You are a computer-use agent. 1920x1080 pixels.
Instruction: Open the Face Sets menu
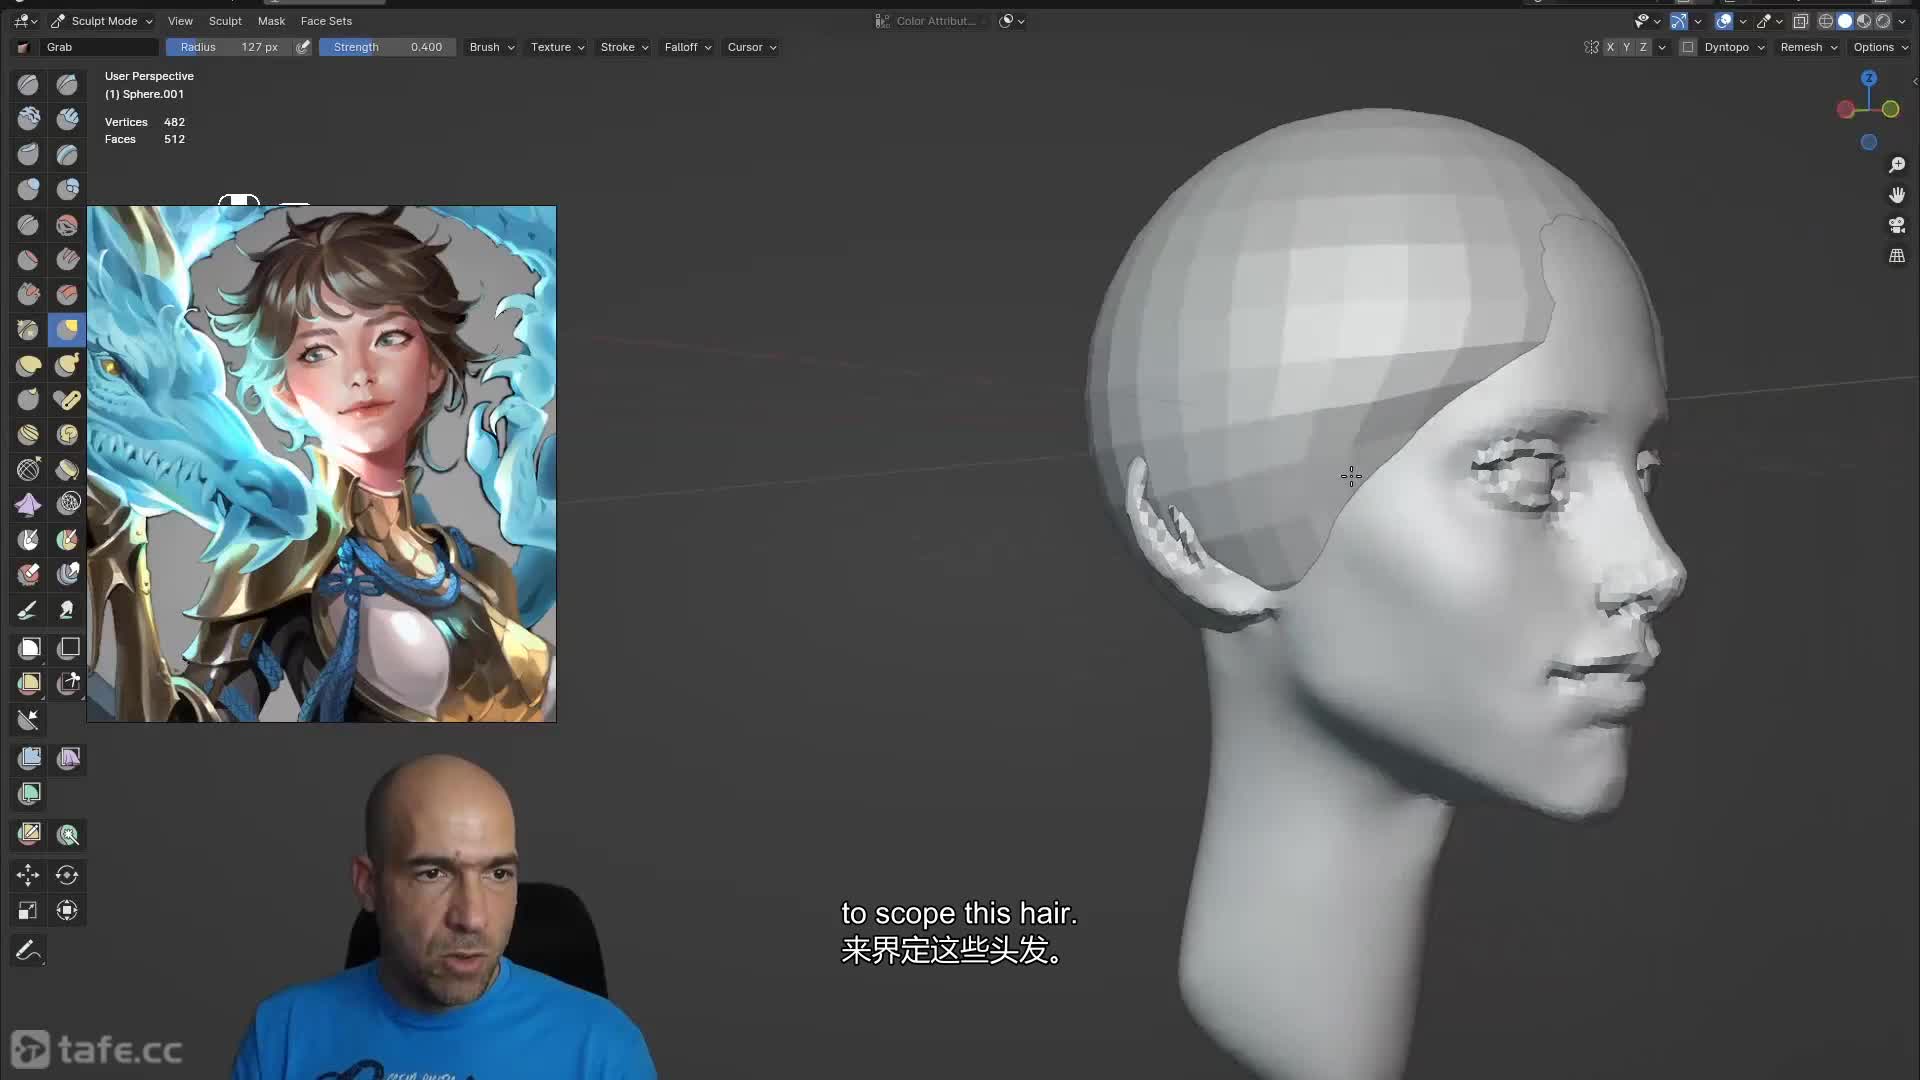click(x=326, y=21)
